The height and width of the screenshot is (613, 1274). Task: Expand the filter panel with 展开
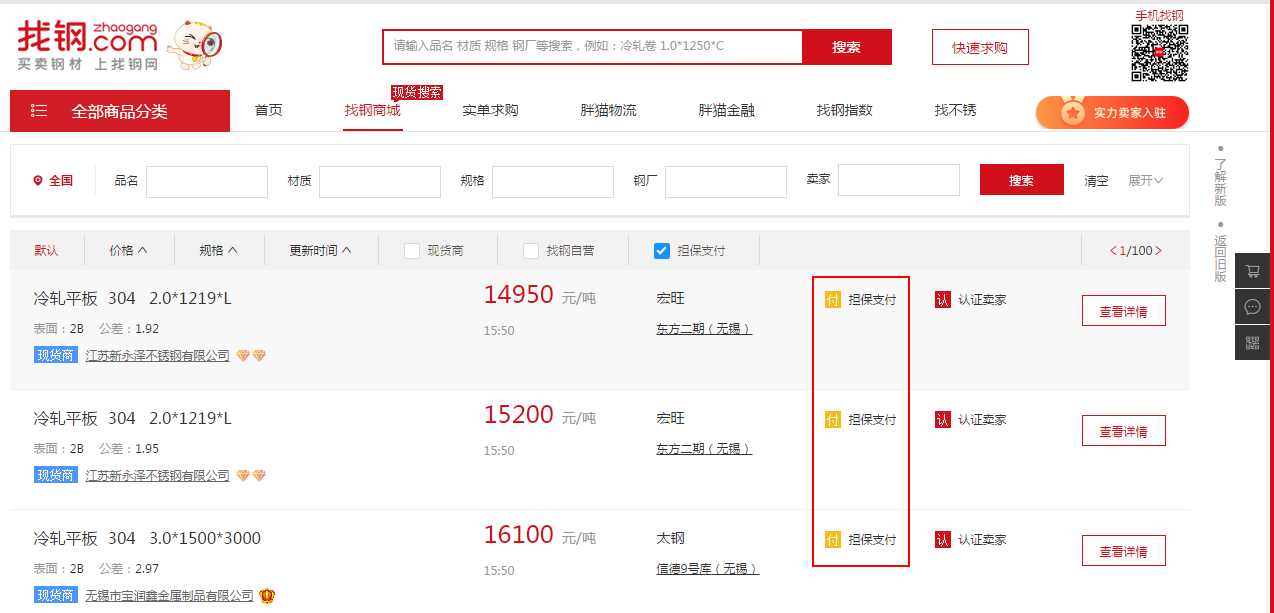coord(1145,181)
